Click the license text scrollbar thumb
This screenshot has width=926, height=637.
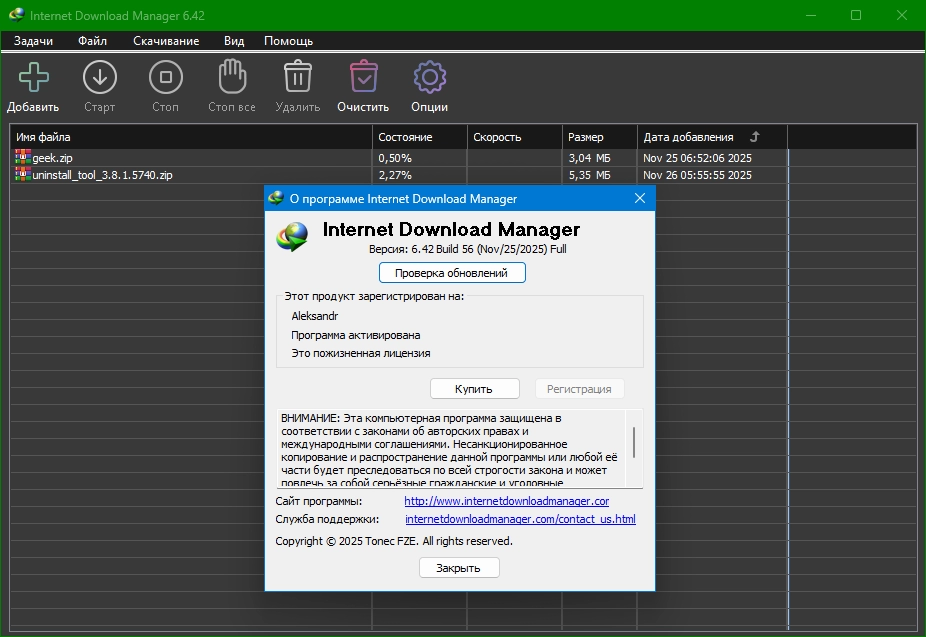pyautogui.click(x=634, y=441)
